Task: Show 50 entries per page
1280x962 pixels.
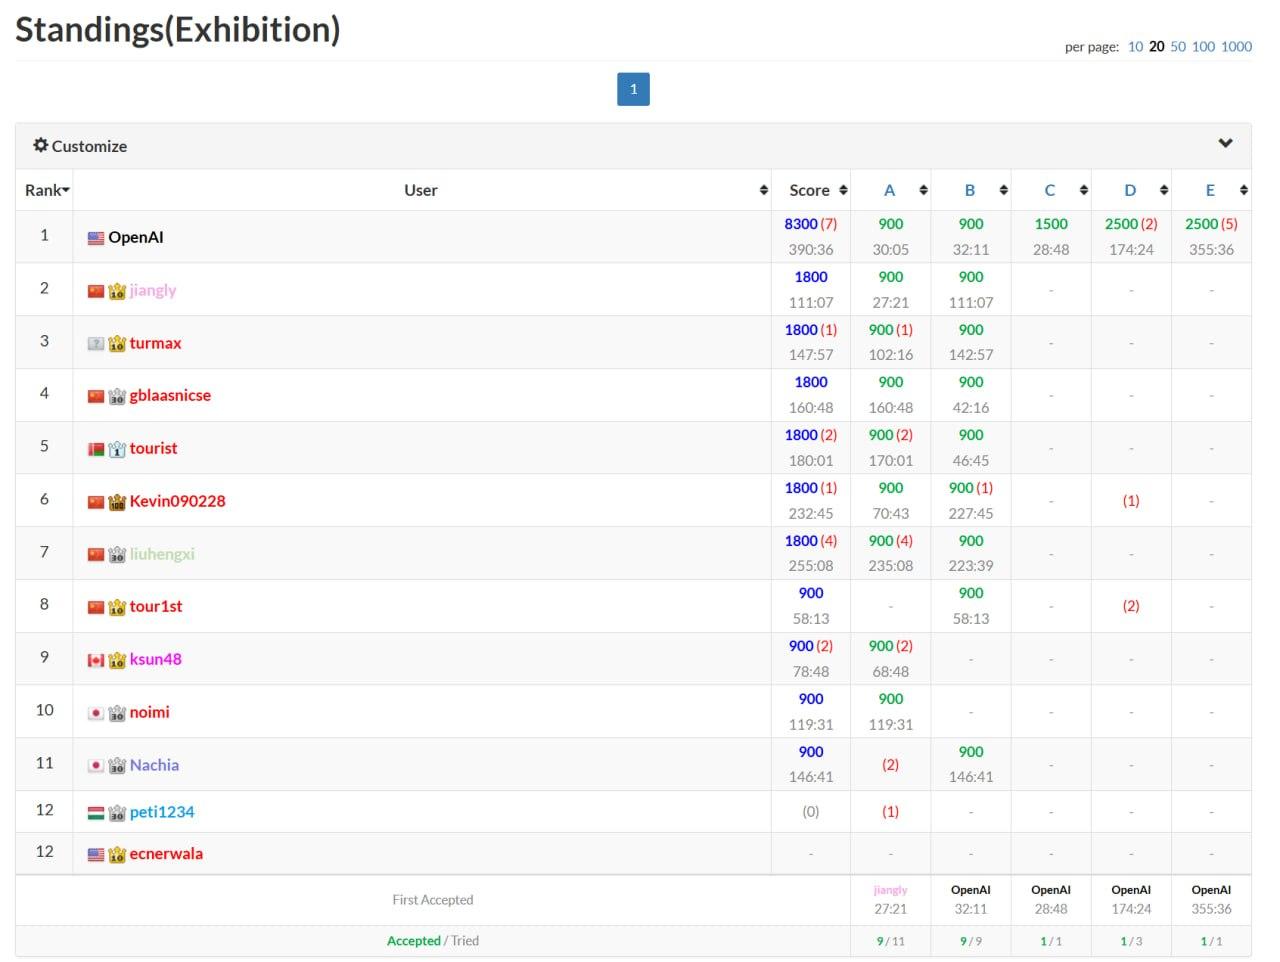Action: (x=1178, y=46)
